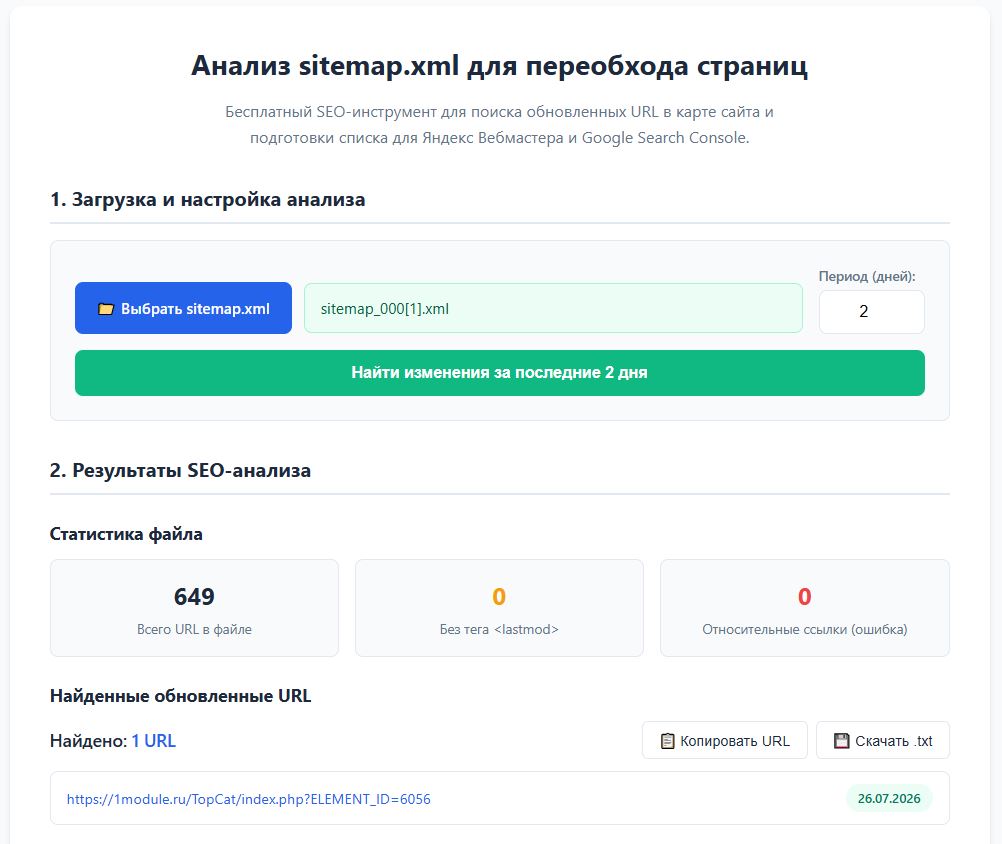Click the Всего URL в файле label
Image resolution: width=1002 pixels, height=844 pixels.
pos(194,629)
